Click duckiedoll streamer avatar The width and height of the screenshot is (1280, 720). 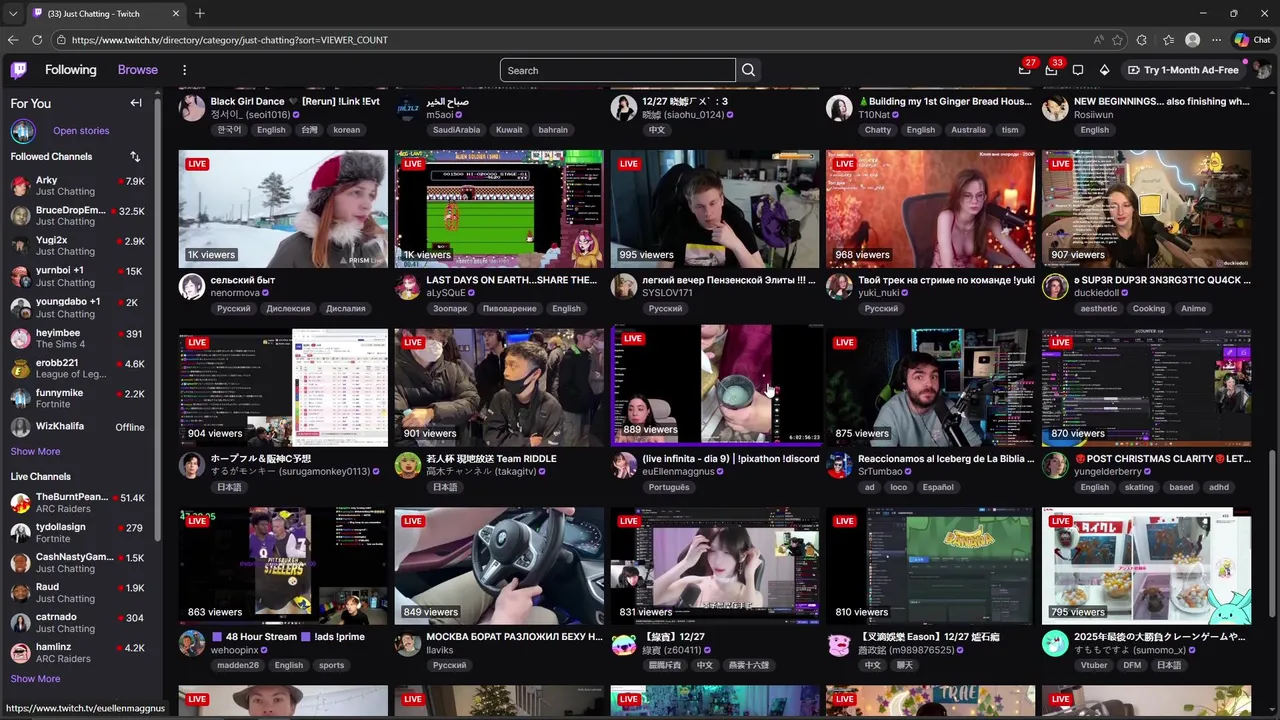1055,287
